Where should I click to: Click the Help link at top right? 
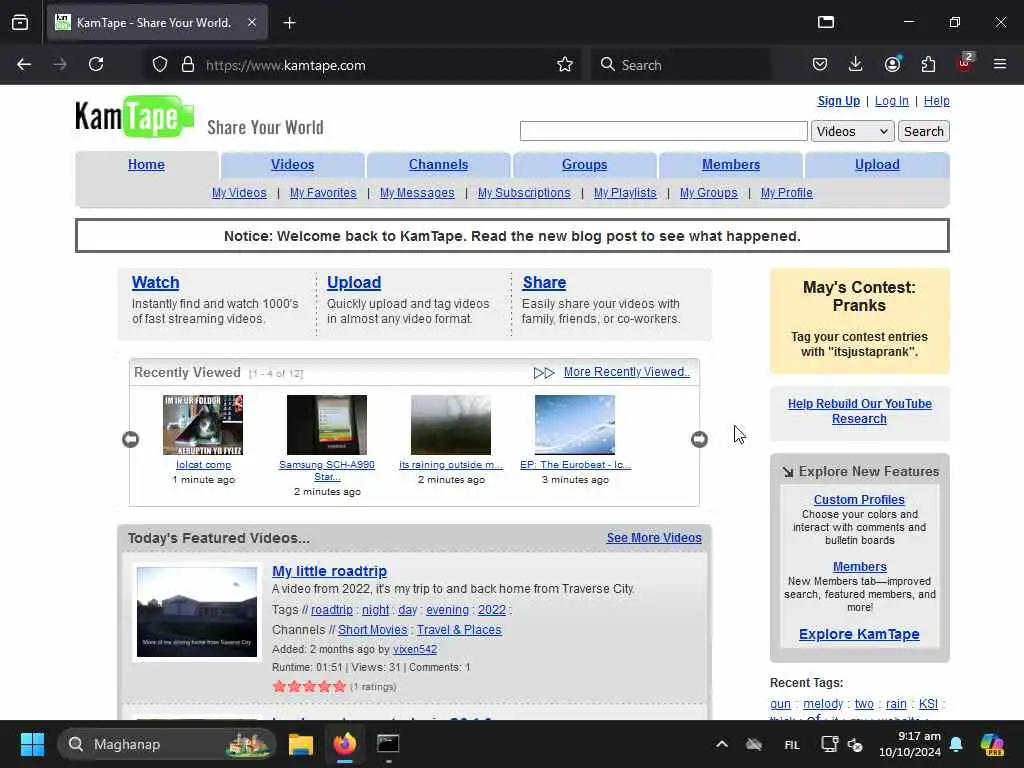coord(936,101)
